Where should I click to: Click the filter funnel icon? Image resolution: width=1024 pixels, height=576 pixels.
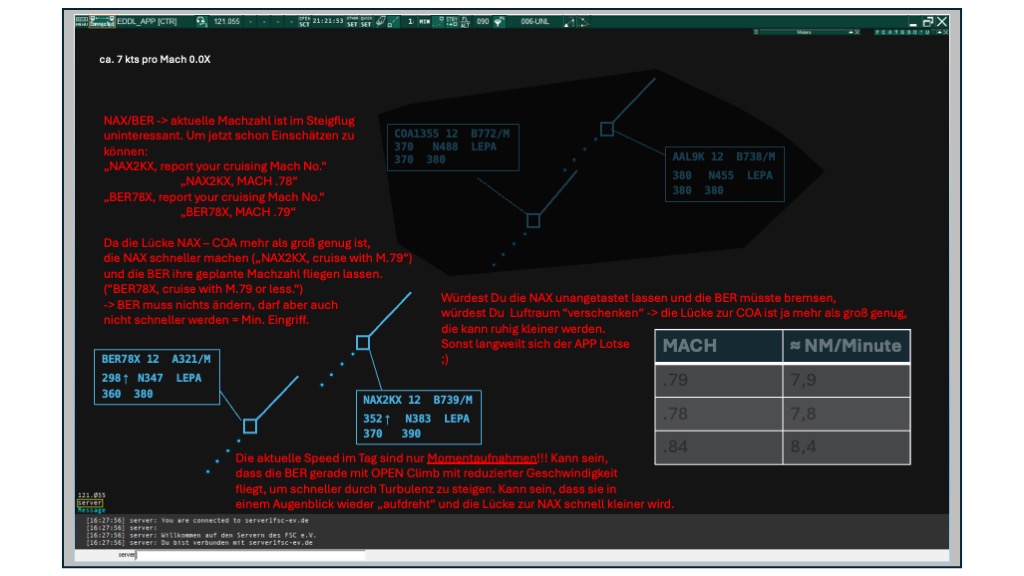(x=498, y=22)
